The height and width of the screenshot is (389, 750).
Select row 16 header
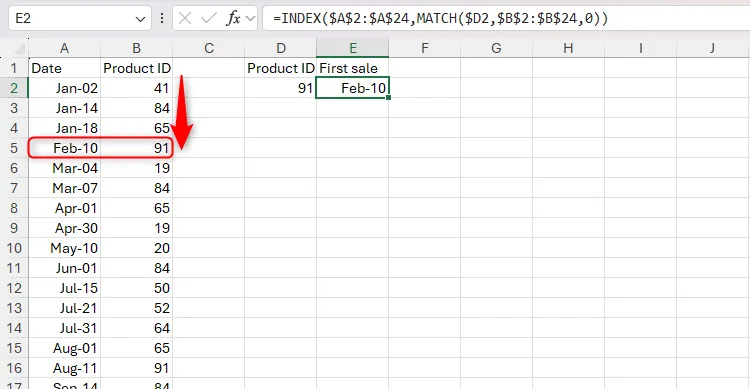coord(14,368)
